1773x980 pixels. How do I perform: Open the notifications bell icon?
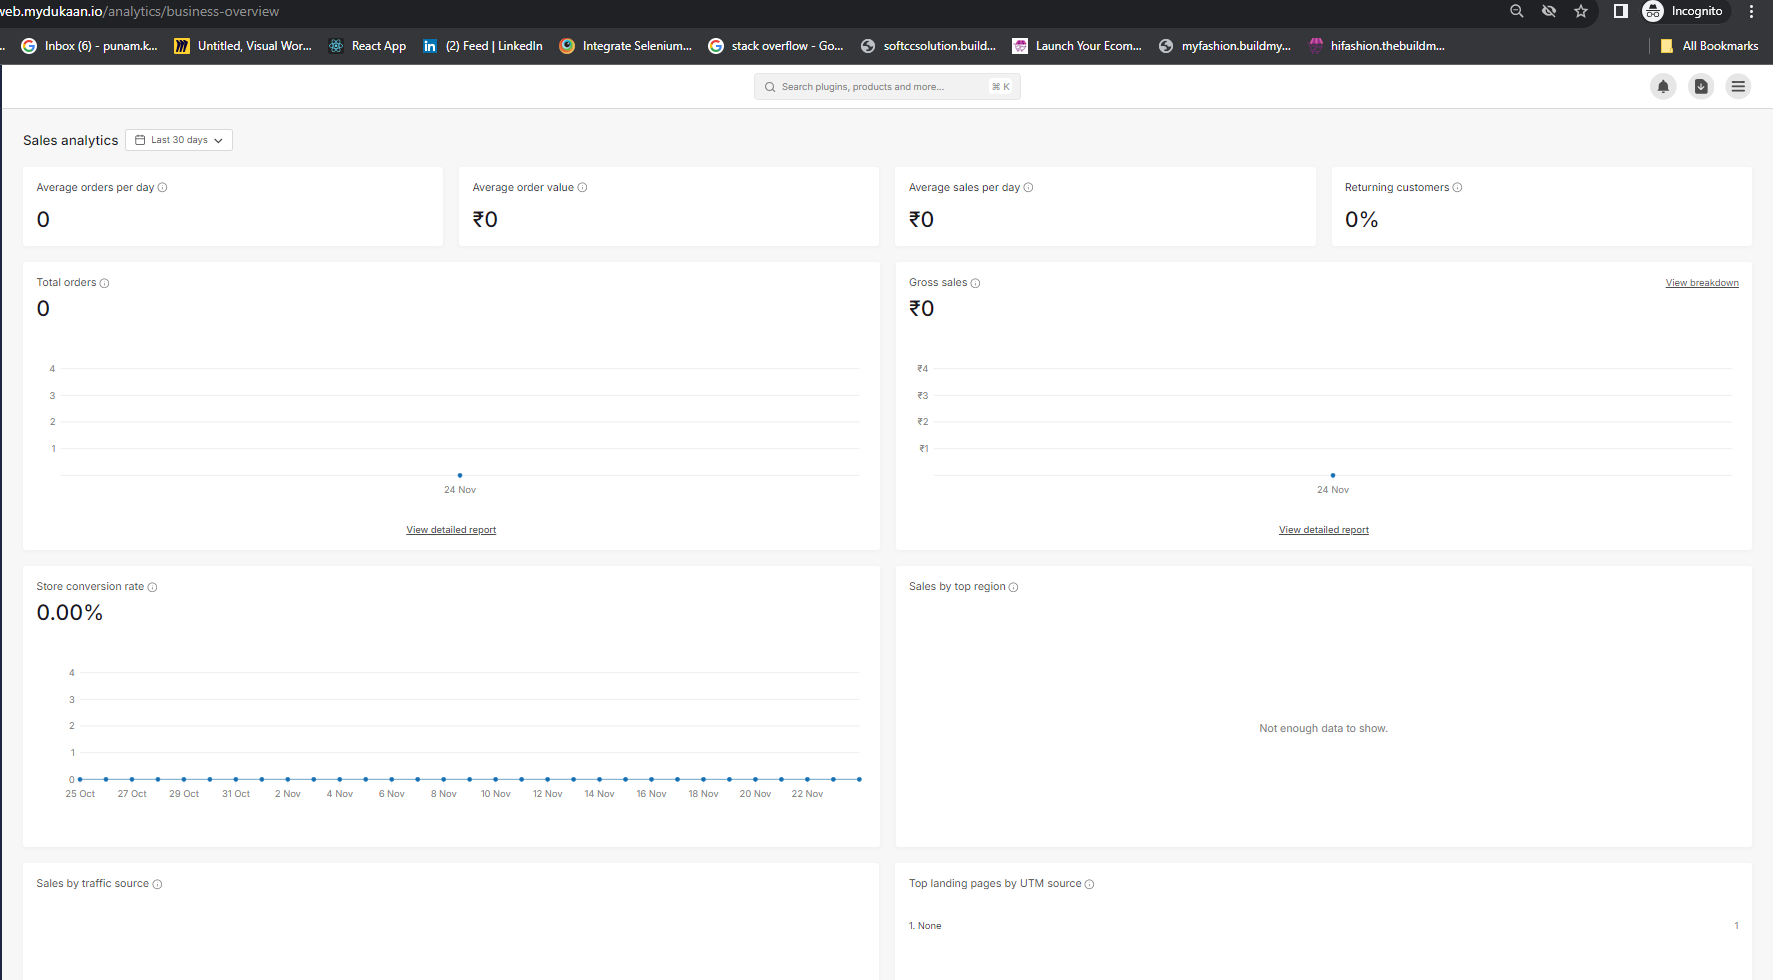tap(1663, 87)
